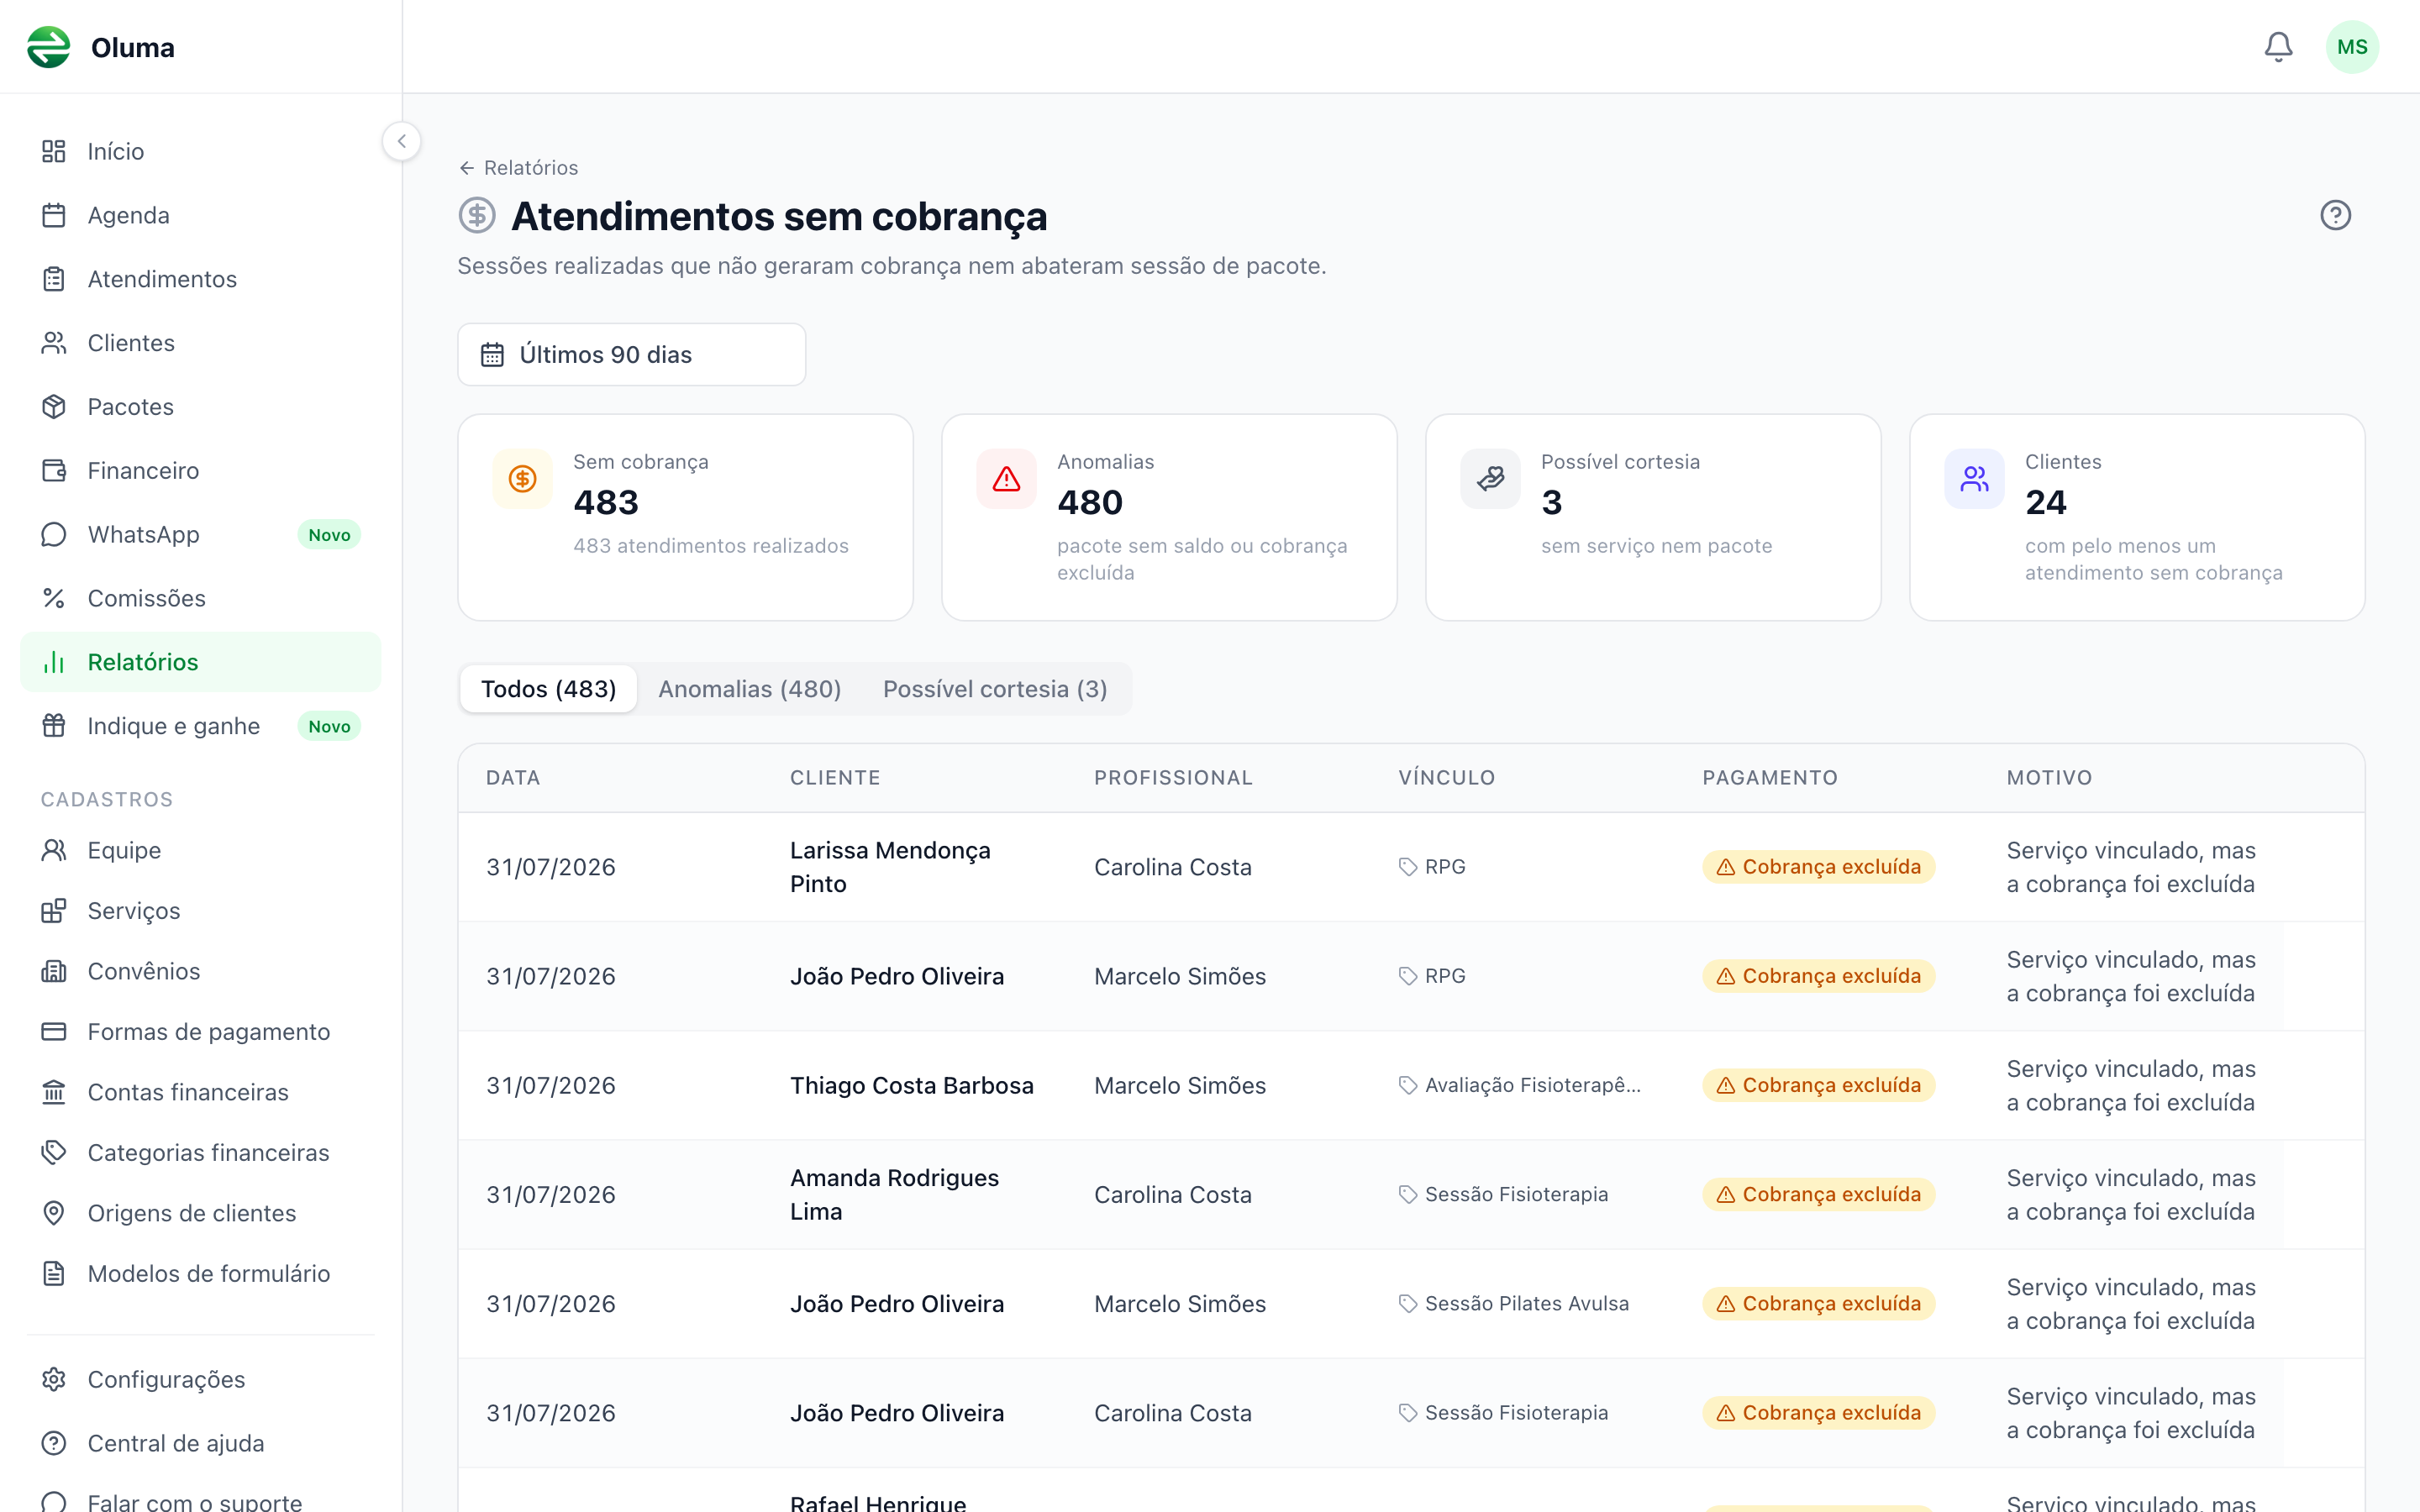Open Falar com o suporte link

click(x=200, y=1500)
